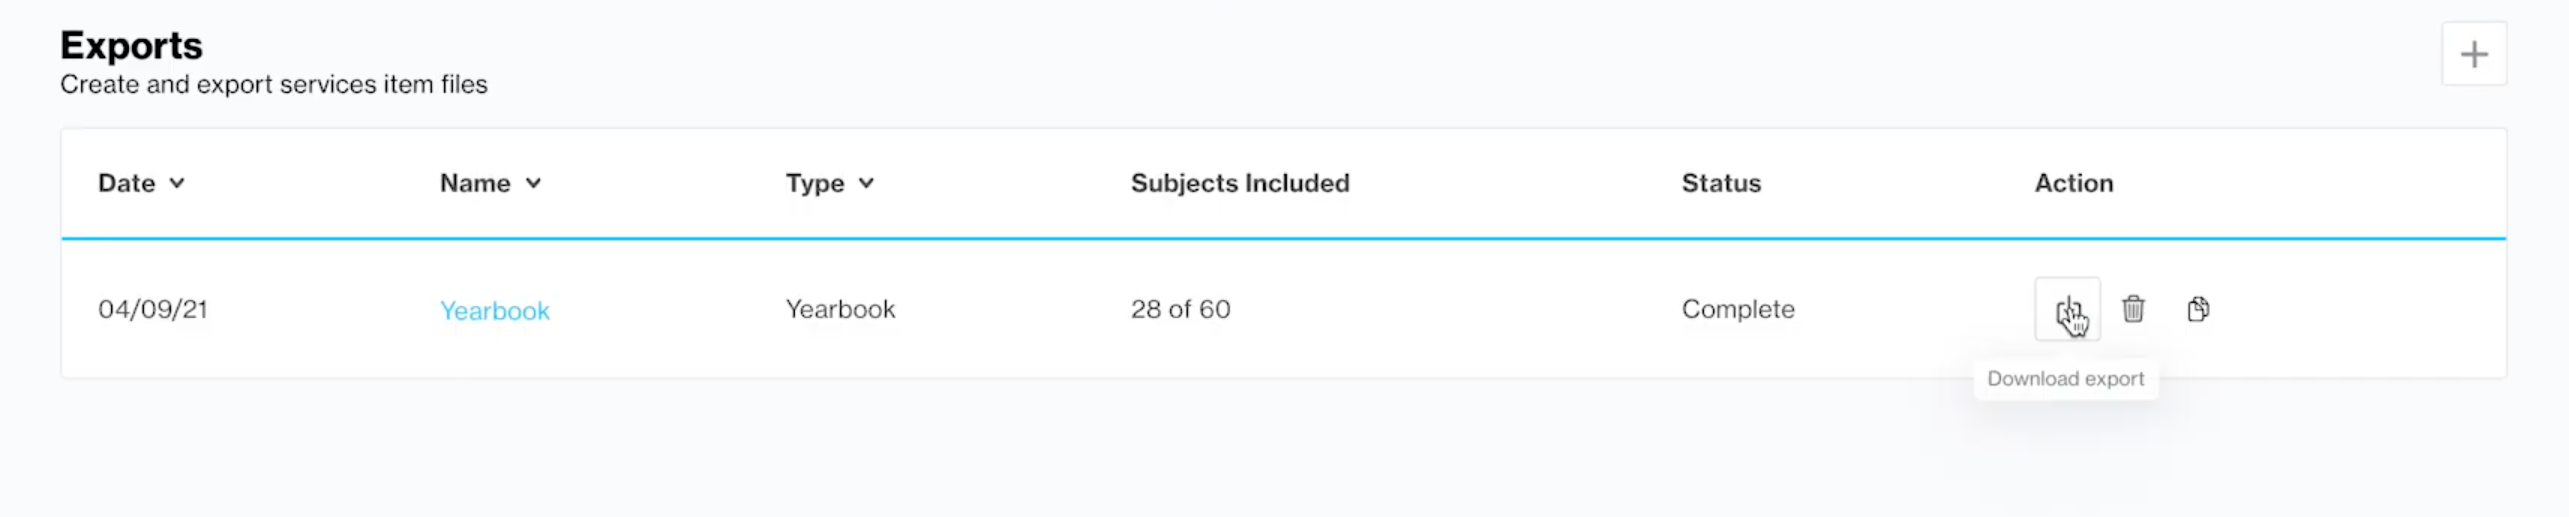Click the Subjects Included column header
Viewport: 2569px width, 517px height.
pos(1240,183)
